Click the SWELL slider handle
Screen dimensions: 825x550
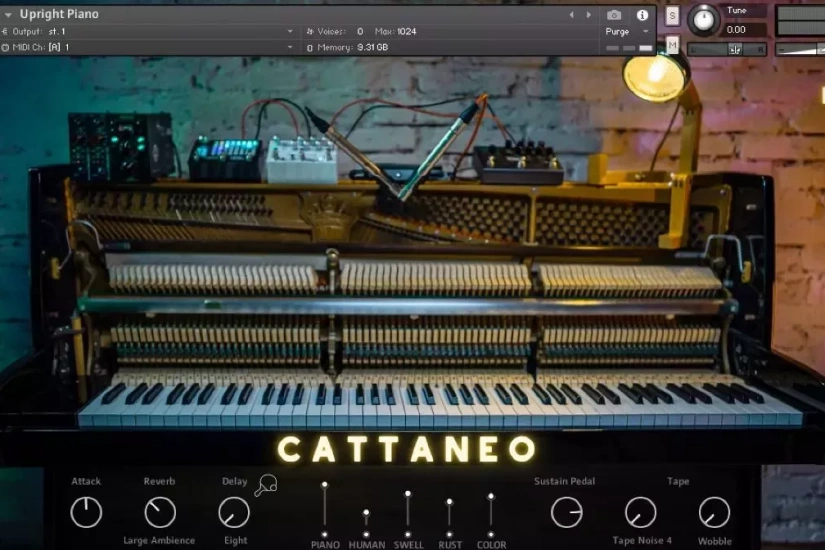point(408,494)
